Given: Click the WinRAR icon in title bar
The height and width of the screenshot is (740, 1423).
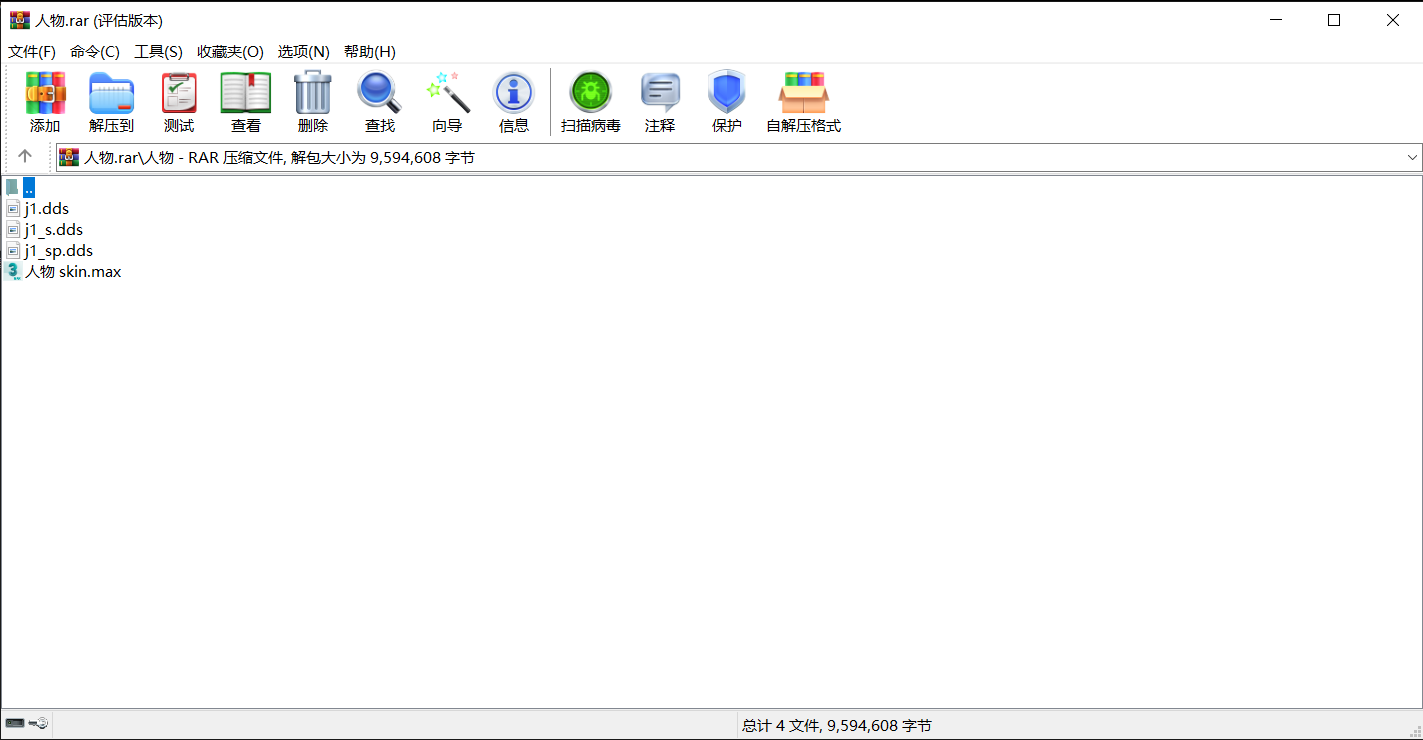Looking at the screenshot, I should 20,20.
